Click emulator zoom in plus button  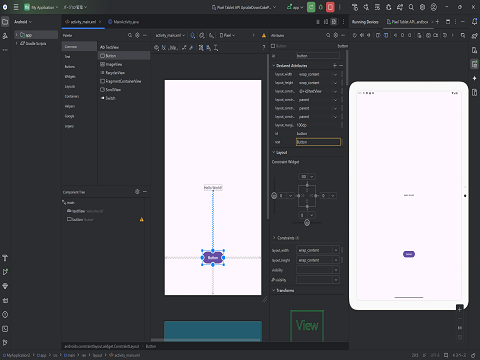[460, 310]
